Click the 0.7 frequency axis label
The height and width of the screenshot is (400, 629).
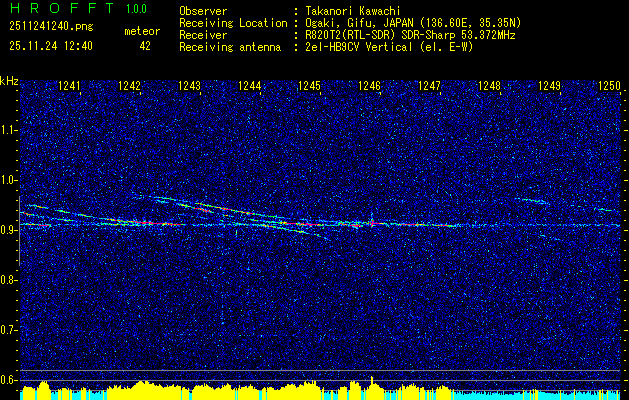[9, 330]
